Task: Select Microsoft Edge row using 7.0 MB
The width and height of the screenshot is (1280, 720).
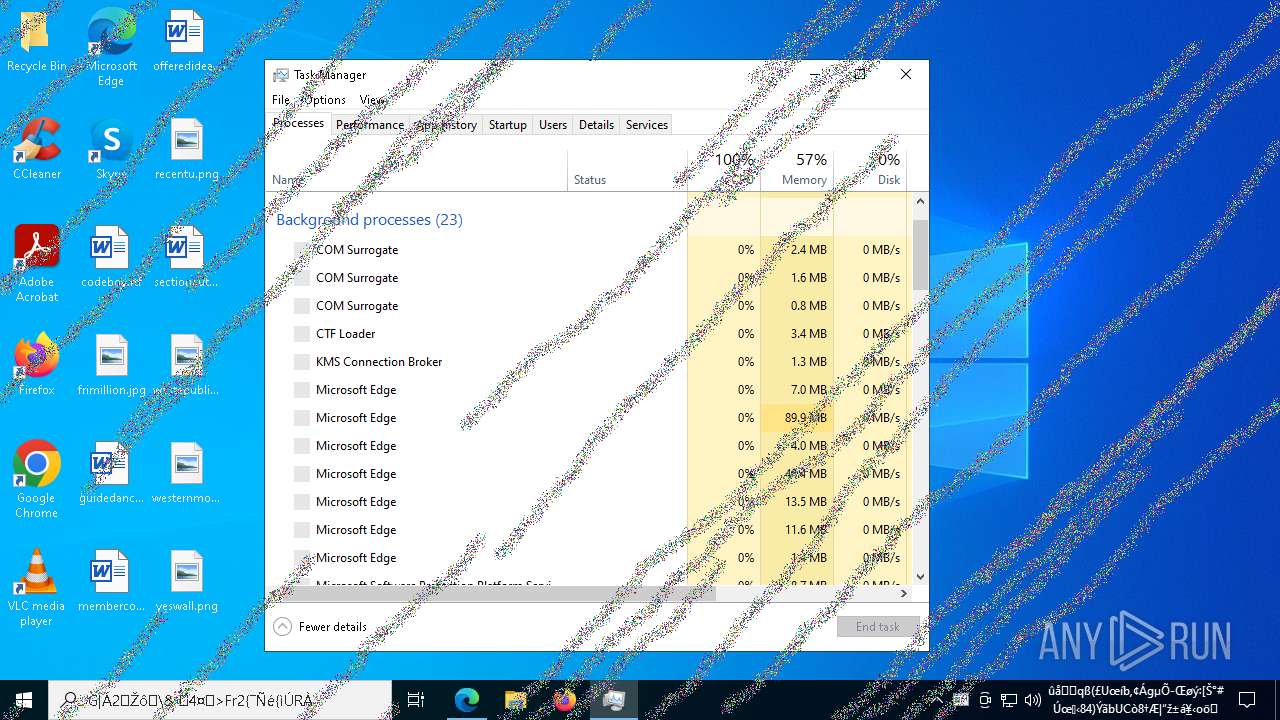Action: click(x=586, y=390)
